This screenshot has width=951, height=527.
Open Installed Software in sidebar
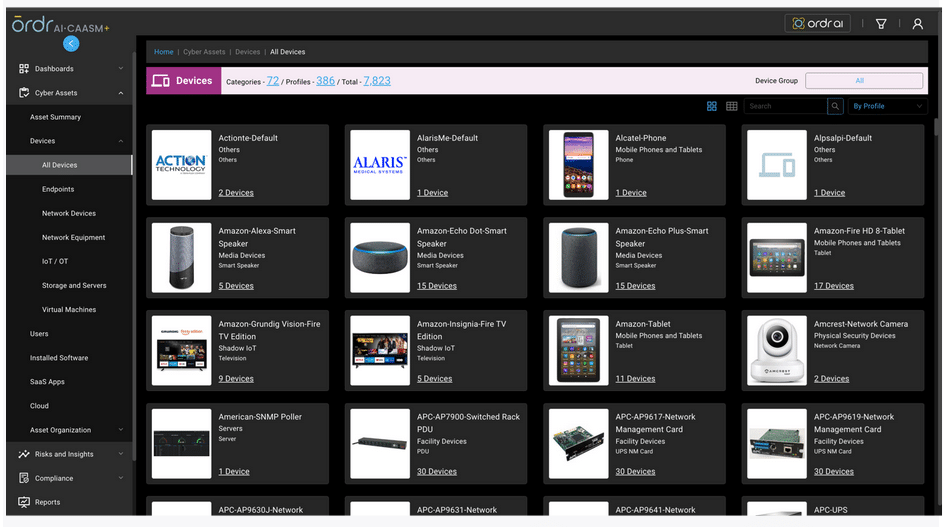tap(59, 358)
